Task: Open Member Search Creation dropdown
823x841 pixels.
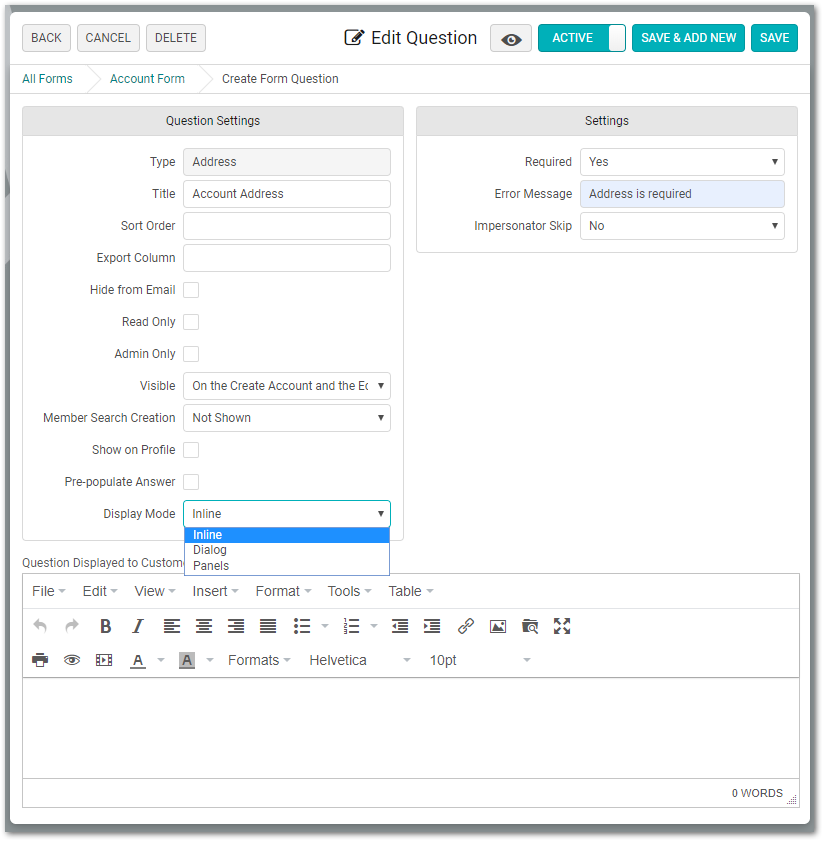Action: pyautogui.click(x=287, y=418)
